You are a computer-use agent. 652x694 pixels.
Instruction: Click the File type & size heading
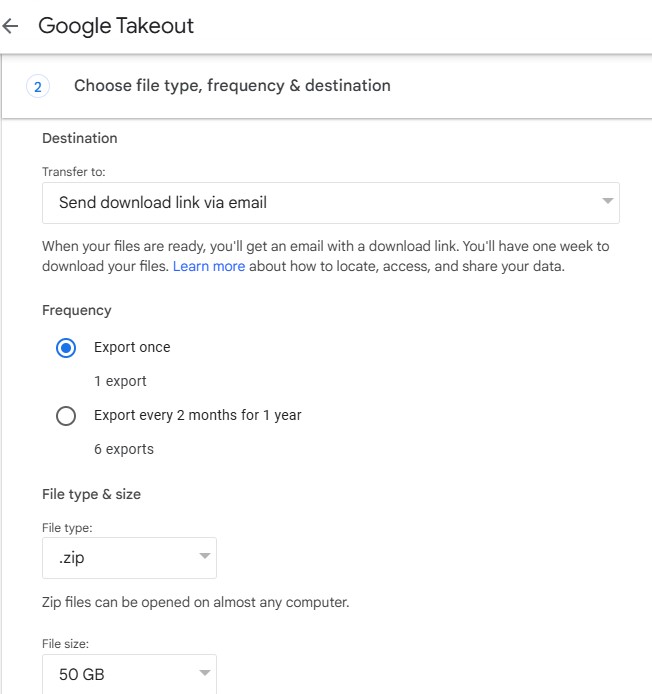pos(91,494)
